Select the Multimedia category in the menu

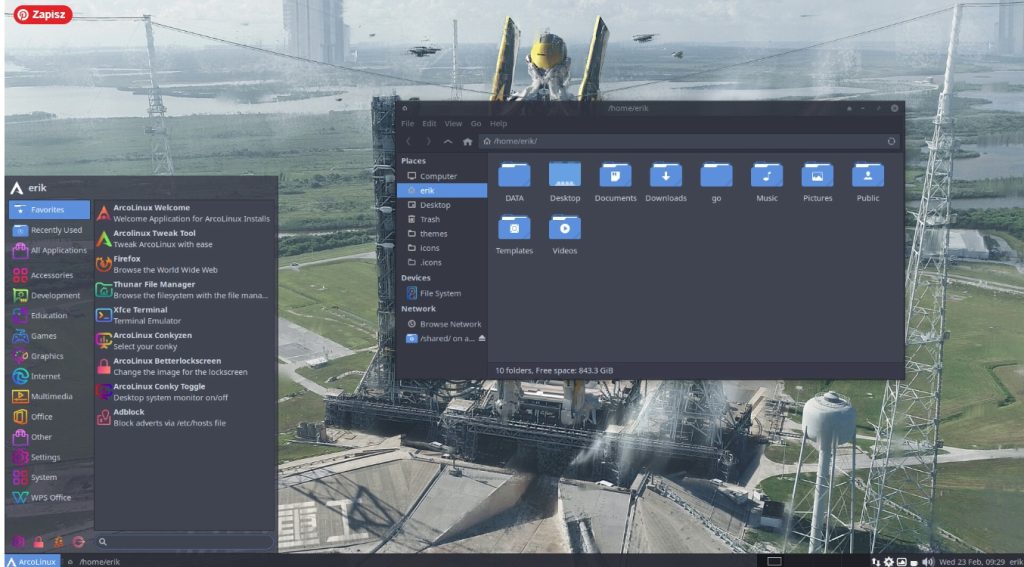coord(50,397)
